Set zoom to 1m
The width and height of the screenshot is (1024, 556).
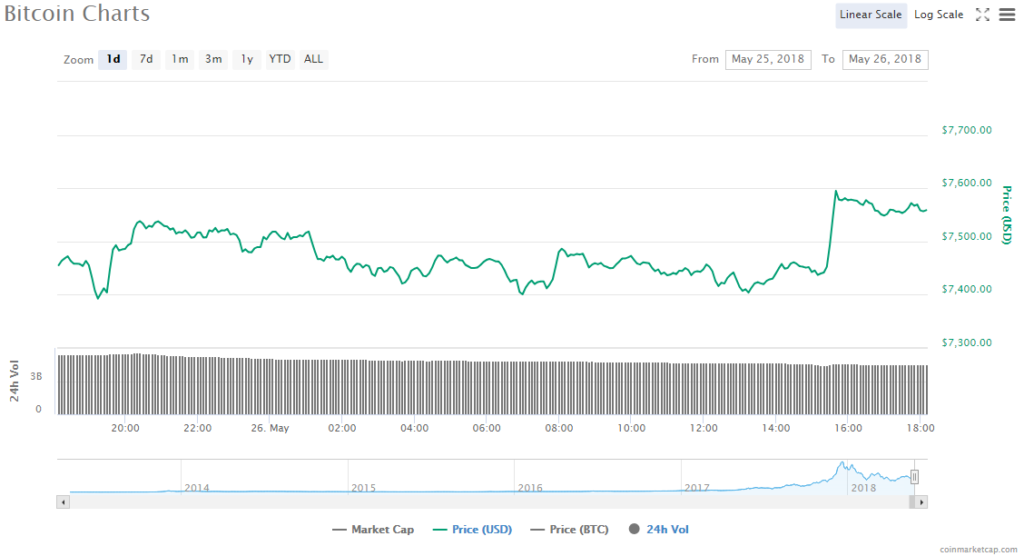tap(180, 59)
